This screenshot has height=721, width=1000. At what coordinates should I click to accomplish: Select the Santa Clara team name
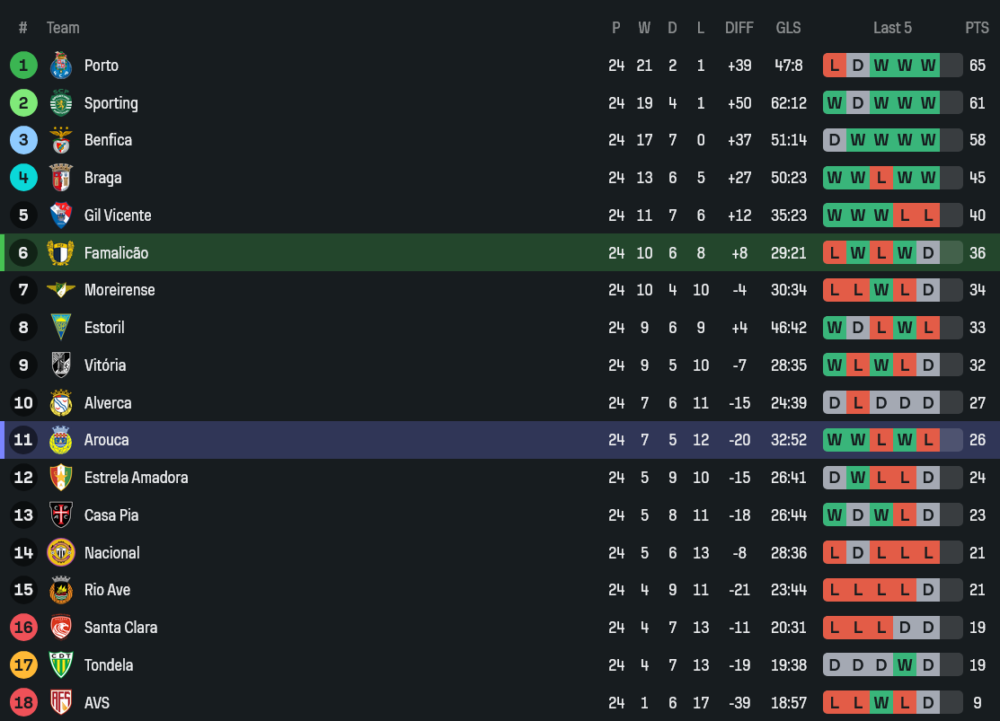pyautogui.click(x=120, y=628)
